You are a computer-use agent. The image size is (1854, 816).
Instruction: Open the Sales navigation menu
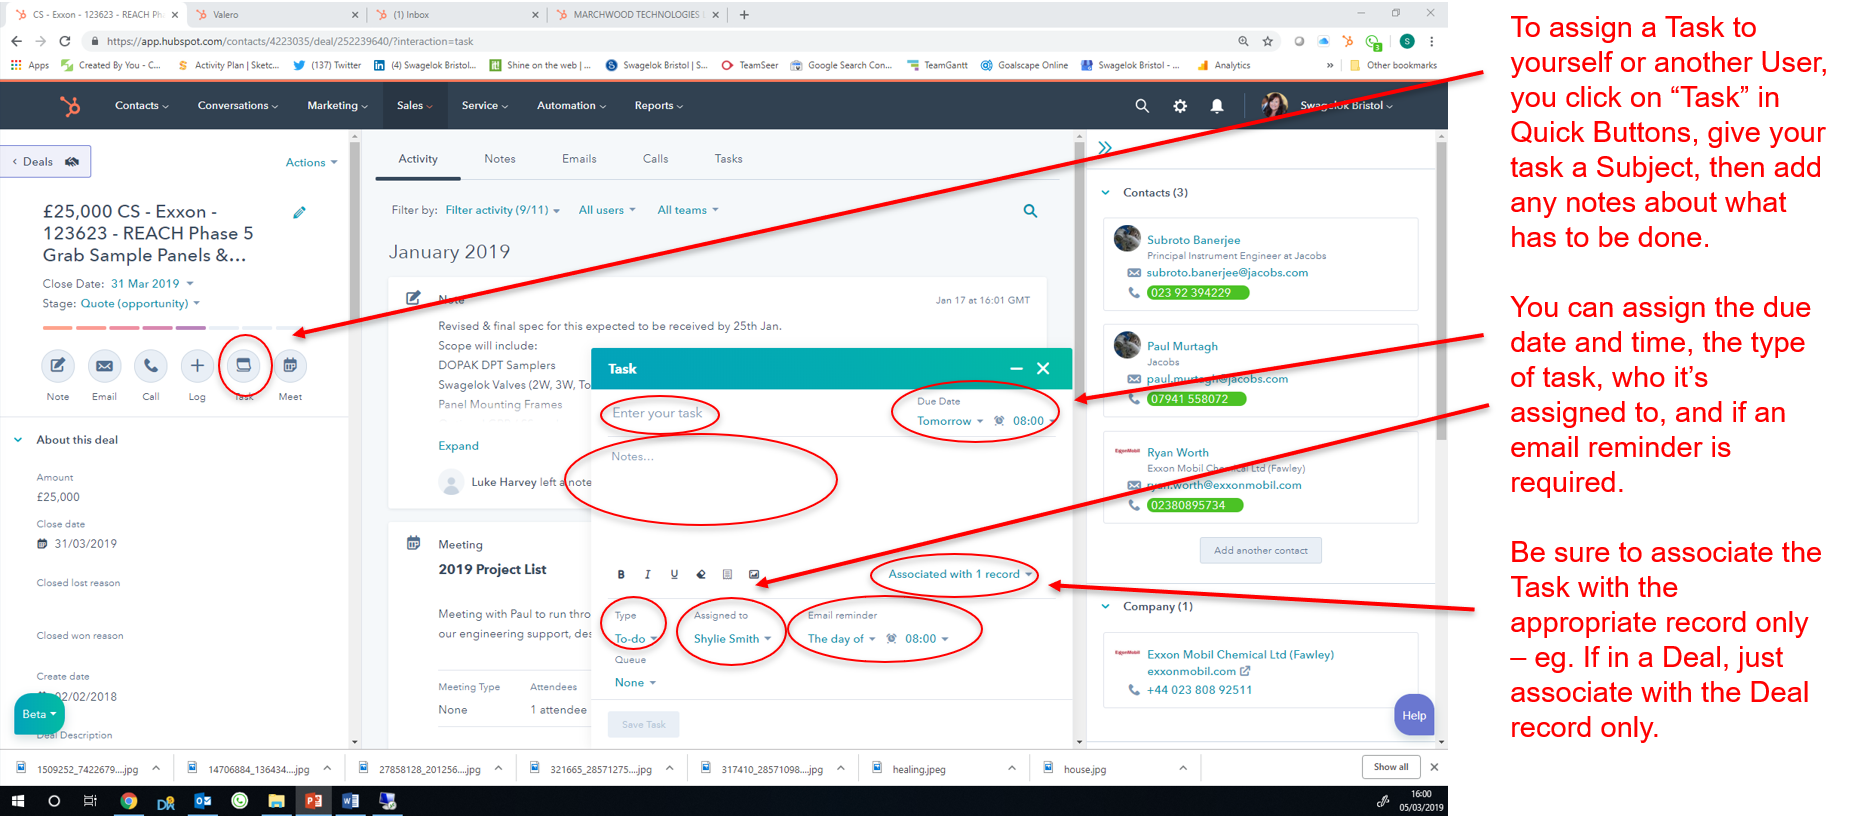click(414, 106)
